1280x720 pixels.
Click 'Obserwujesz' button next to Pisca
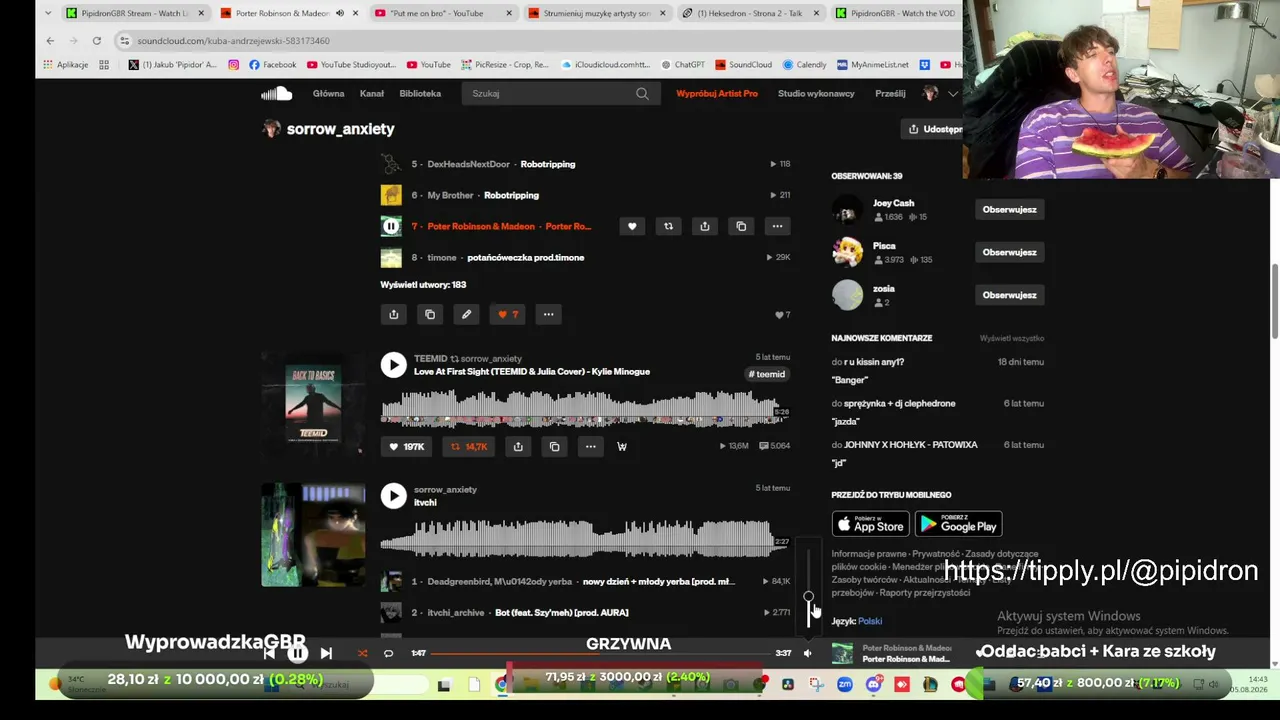[1009, 252]
